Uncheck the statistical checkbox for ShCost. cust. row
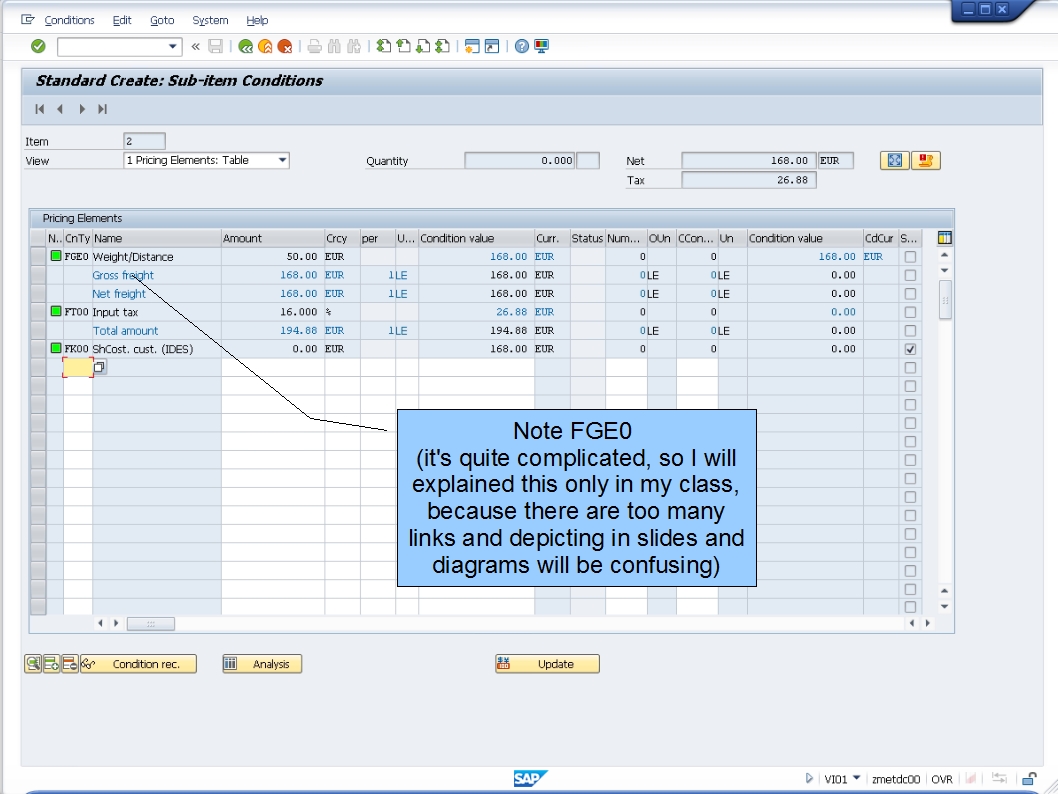 (909, 348)
